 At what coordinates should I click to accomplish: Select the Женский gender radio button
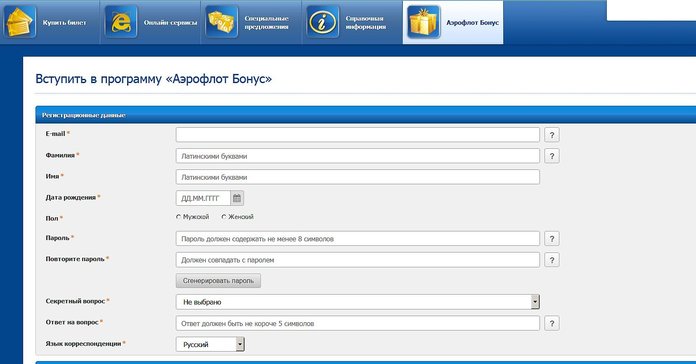[224, 217]
